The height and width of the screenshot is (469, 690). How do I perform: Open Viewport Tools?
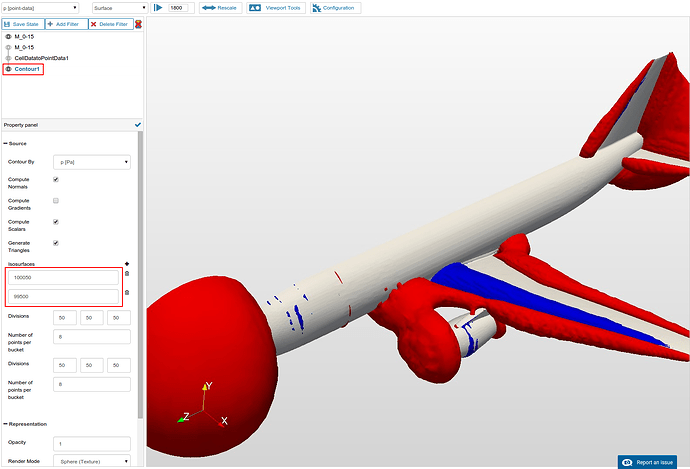coord(276,8)
